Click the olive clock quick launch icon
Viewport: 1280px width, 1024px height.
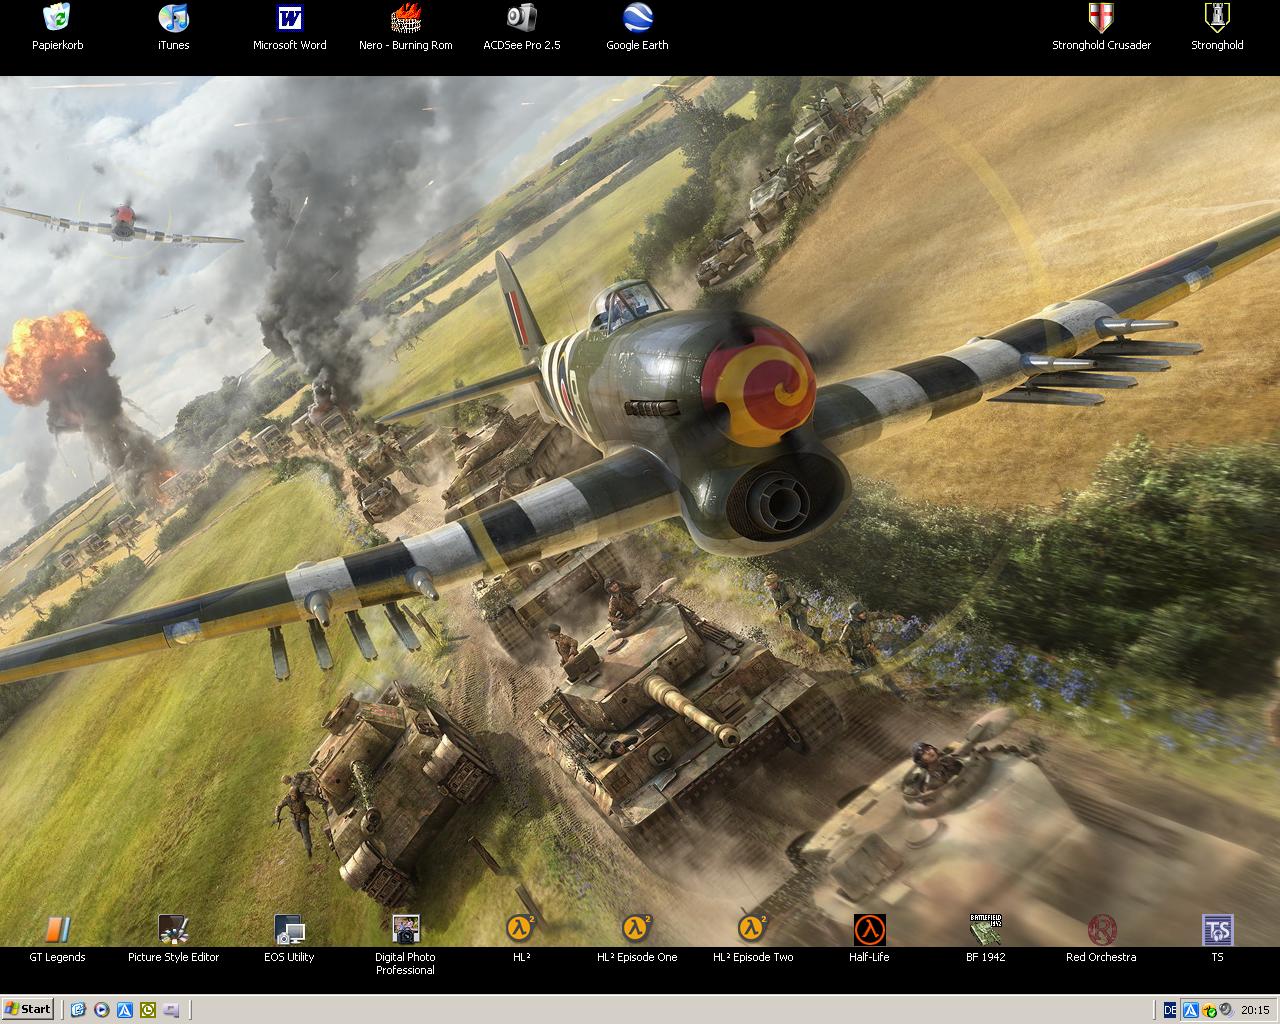click(148, 1010)
